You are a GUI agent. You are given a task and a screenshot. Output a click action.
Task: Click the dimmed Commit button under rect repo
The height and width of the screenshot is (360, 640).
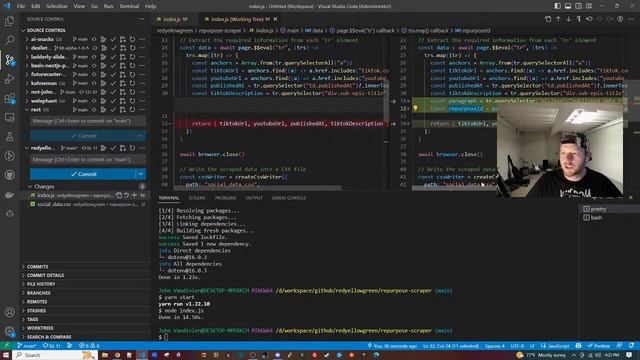(83, 136)
